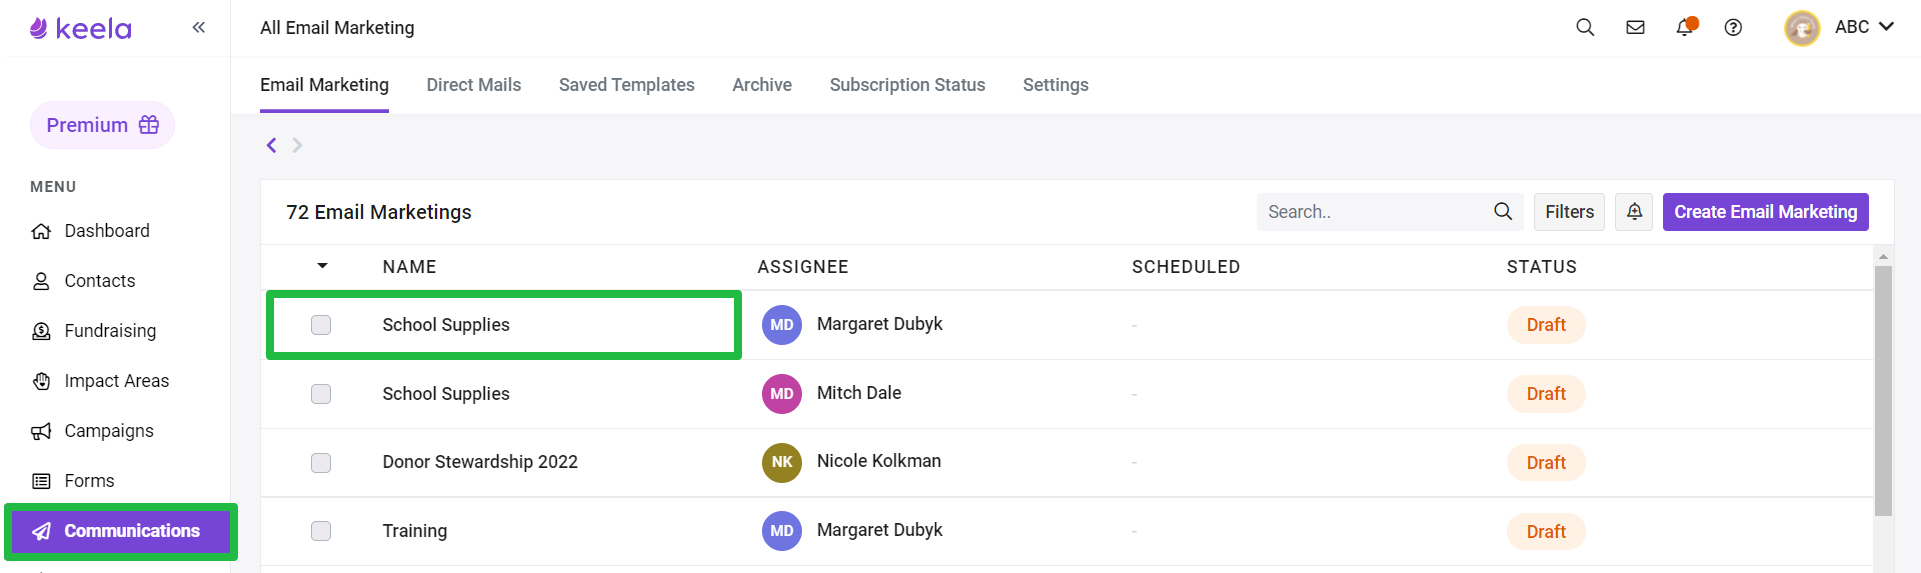Check the Training row checkbox

(321, 531)
